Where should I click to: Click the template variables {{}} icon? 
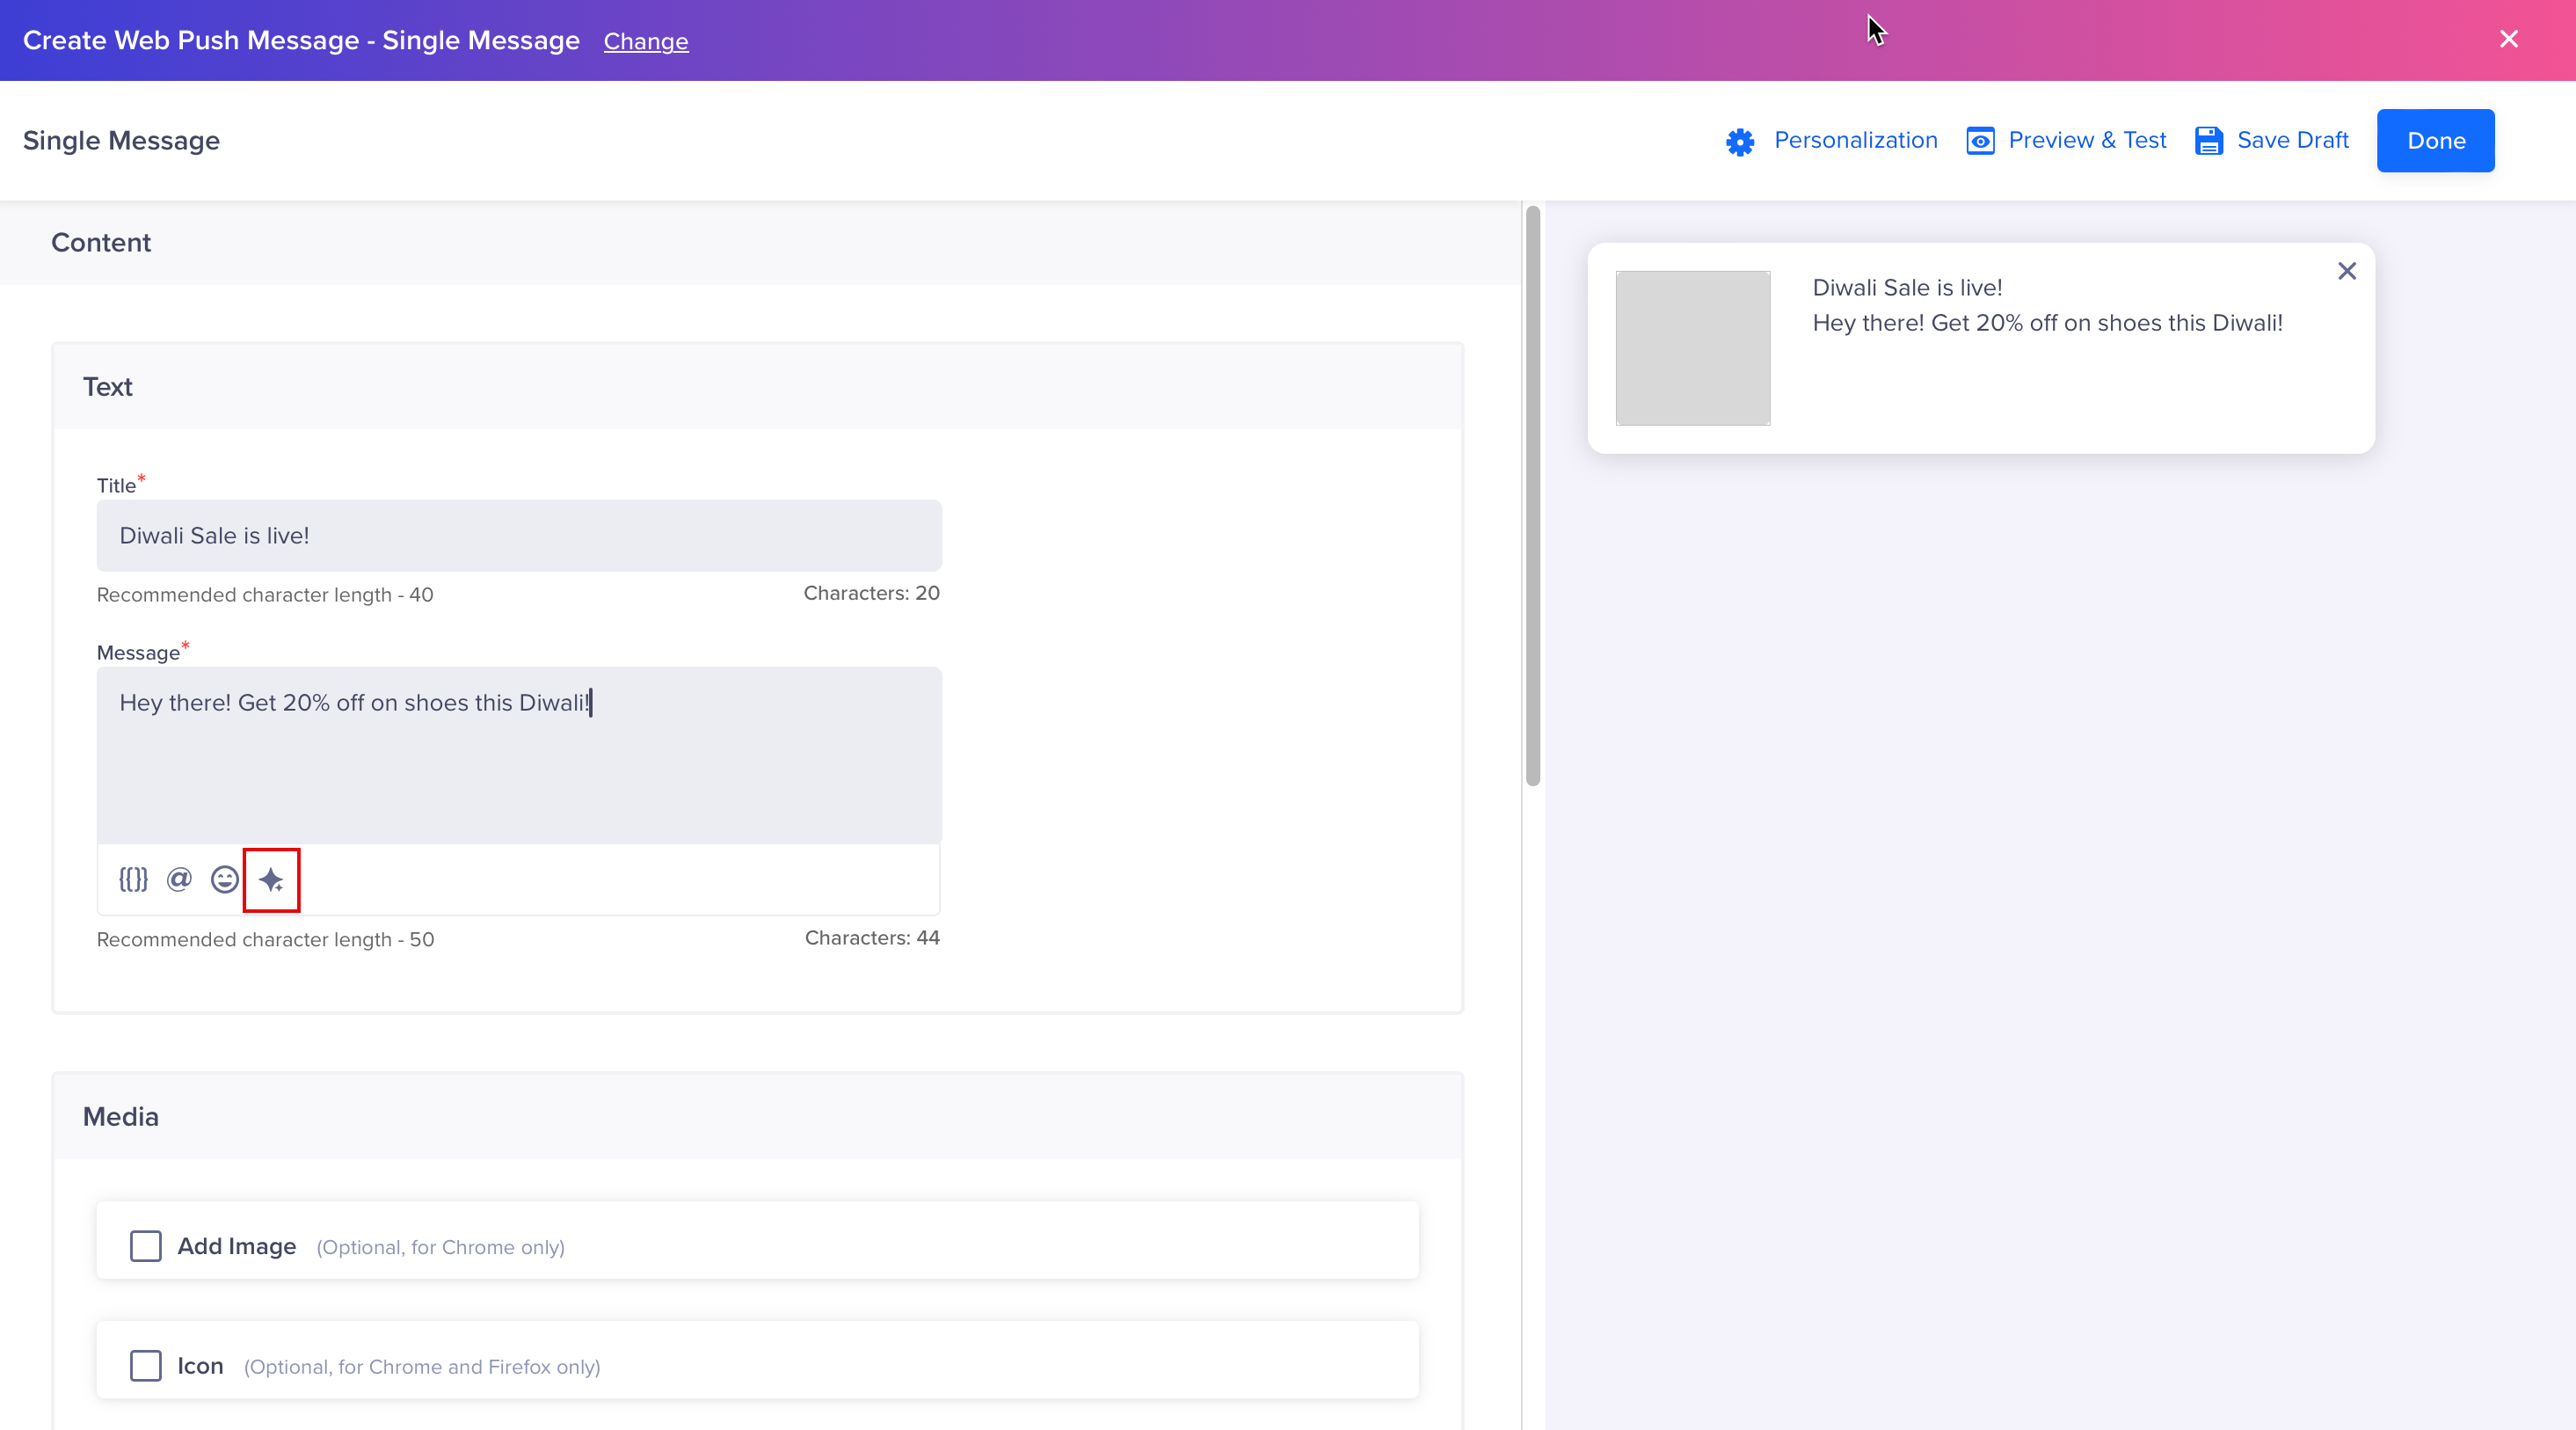click(x=132, y=879)
